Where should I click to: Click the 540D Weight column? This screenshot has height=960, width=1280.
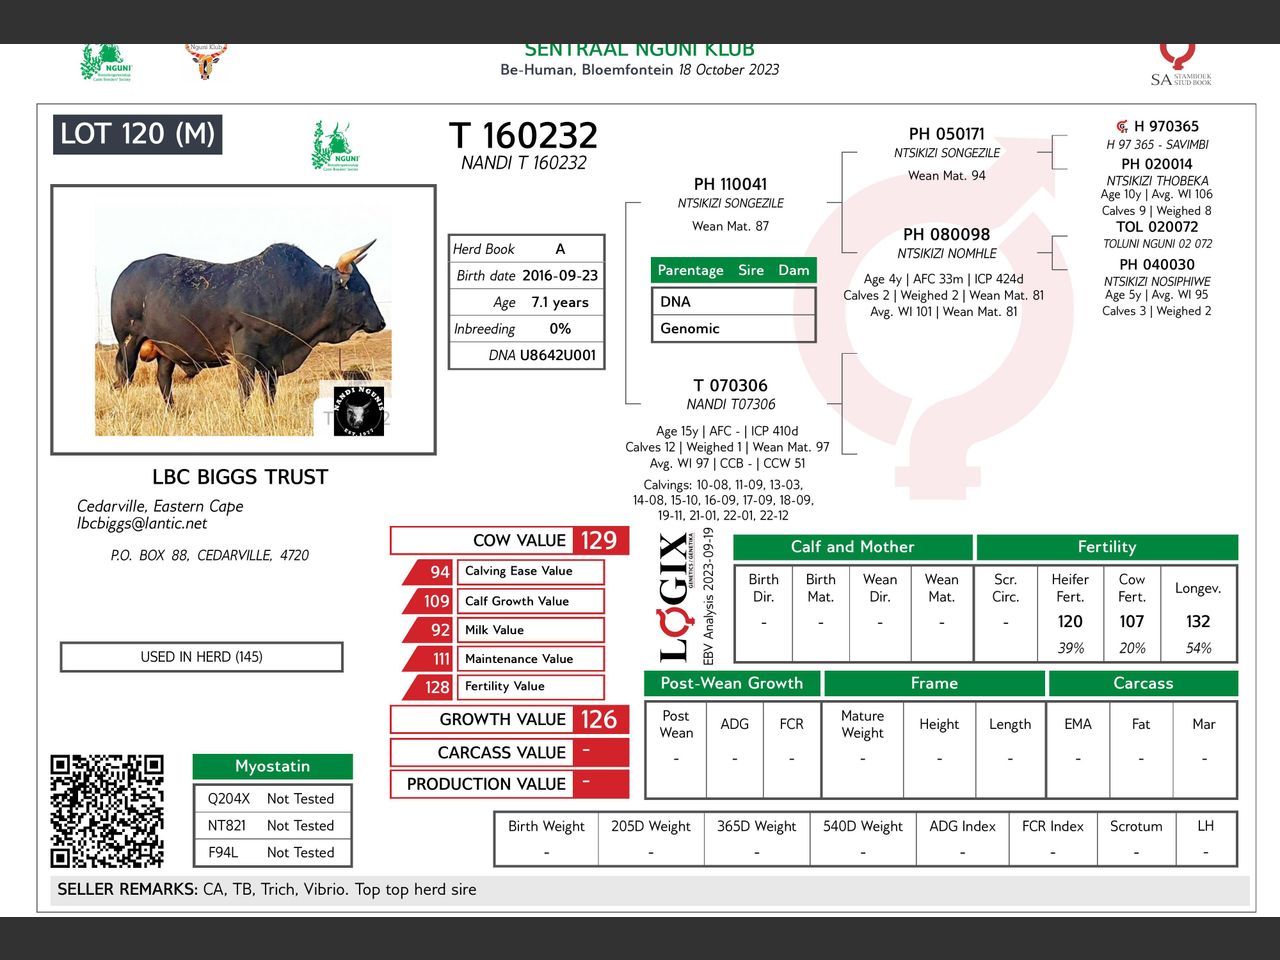coord(863,838)
